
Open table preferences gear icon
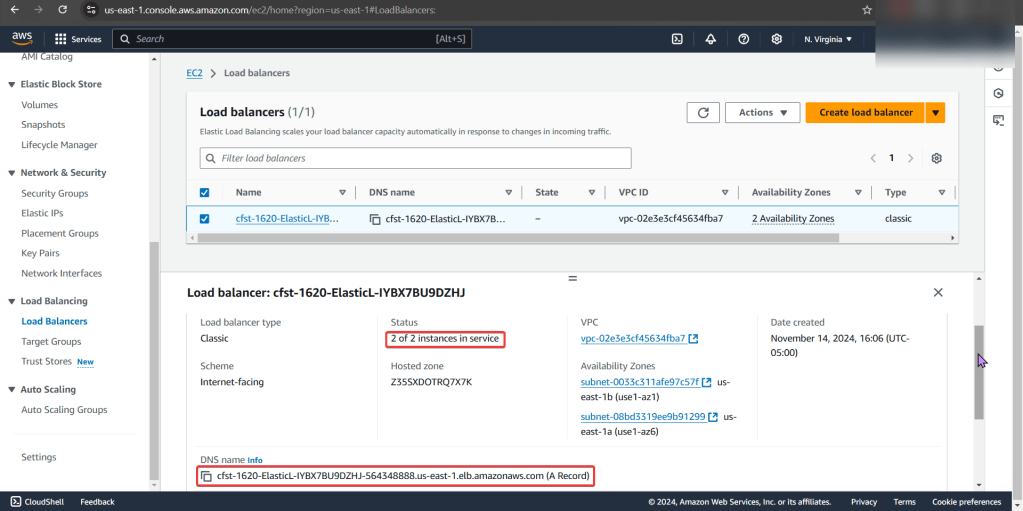(936, 158)
